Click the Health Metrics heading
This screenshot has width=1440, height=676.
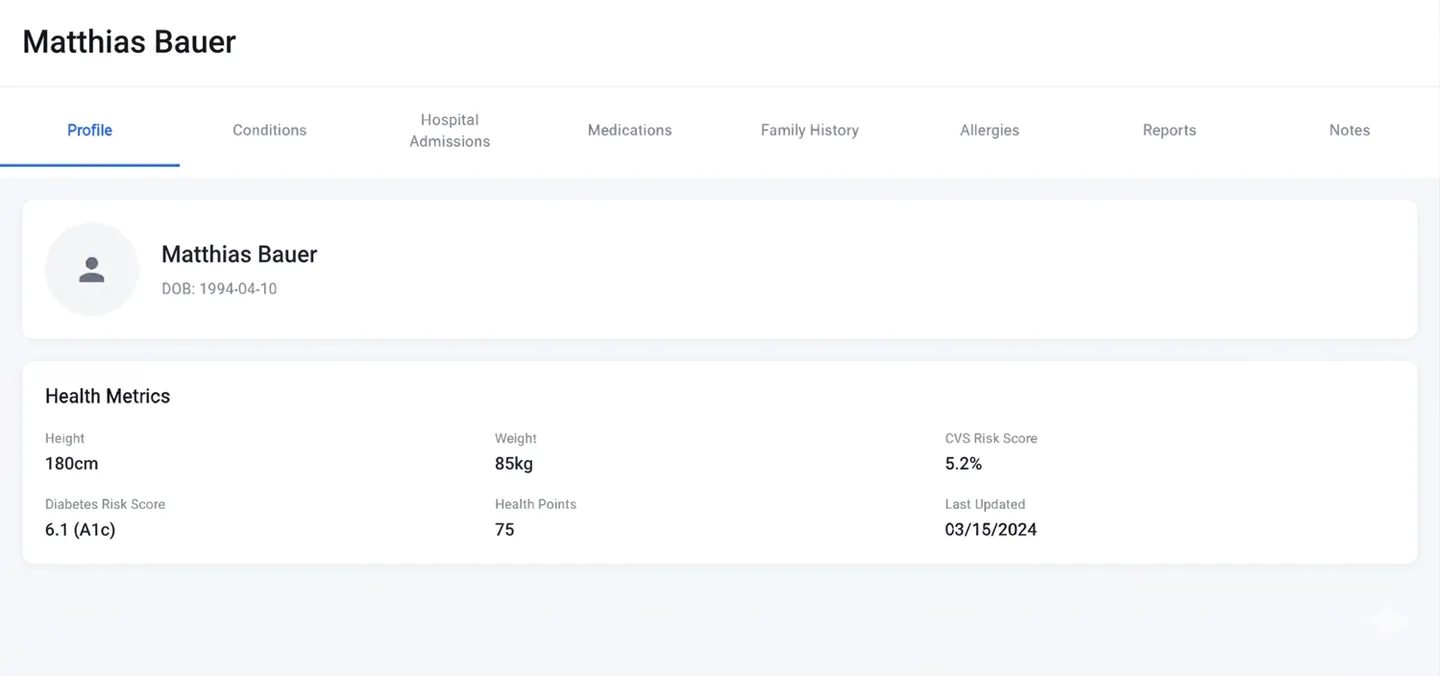[108, 396]
